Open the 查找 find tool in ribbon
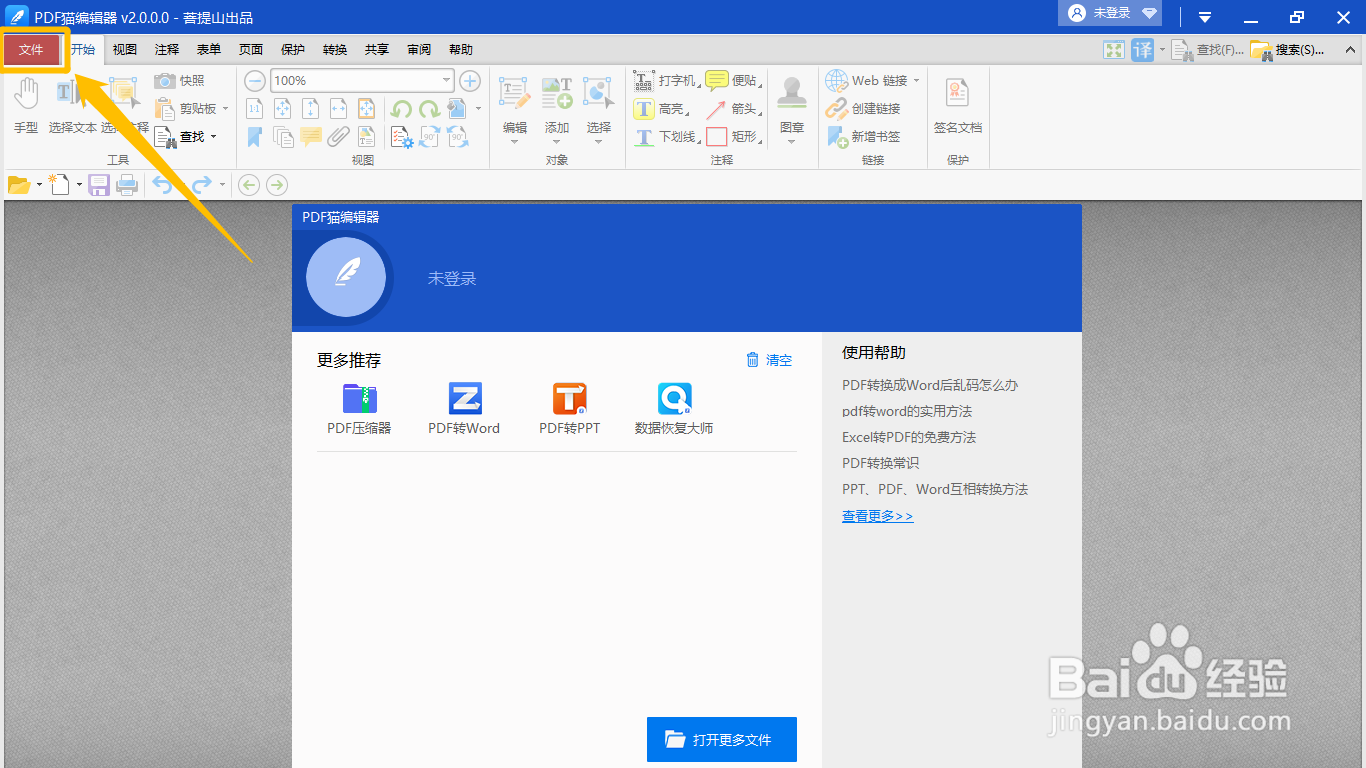 (x=186, y=136)
